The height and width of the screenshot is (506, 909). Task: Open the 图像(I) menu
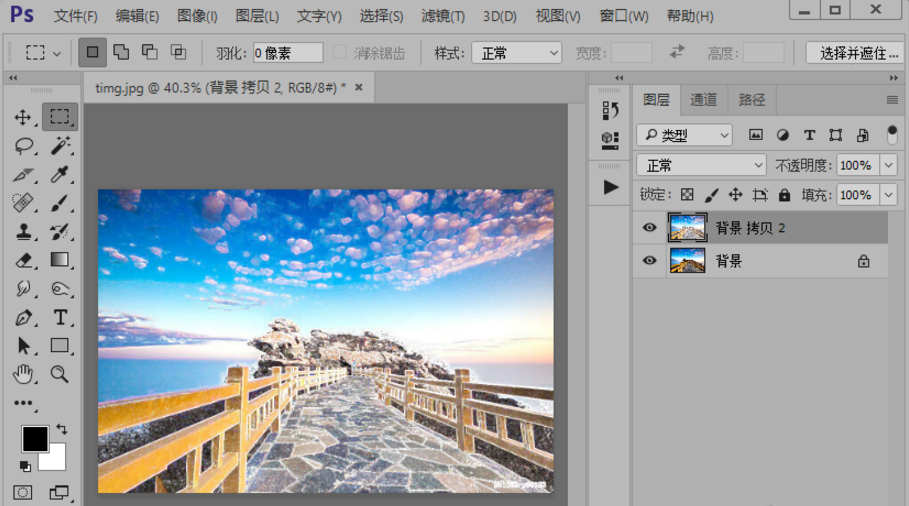197,16
